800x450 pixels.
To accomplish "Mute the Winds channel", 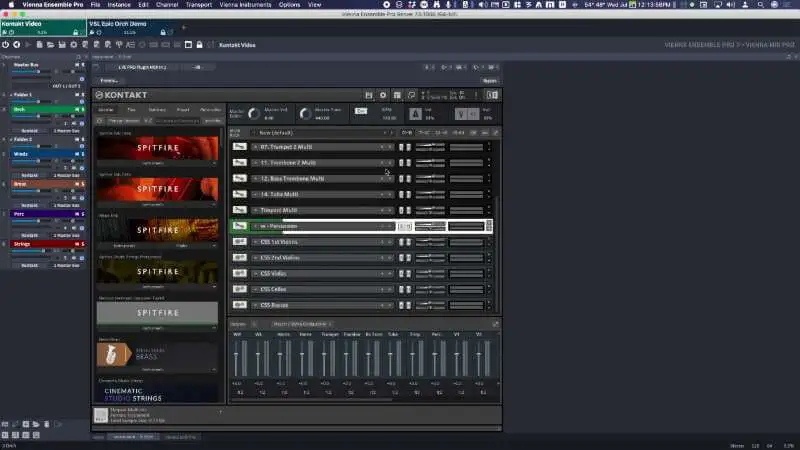I will tap(77, 154).
